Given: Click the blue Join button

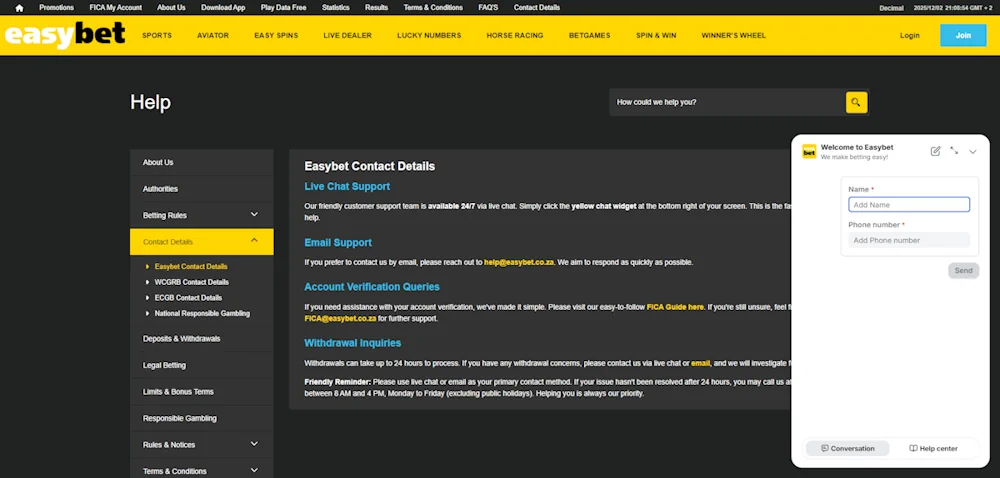Looking at the screenshot, I should (x=963, y=35).
